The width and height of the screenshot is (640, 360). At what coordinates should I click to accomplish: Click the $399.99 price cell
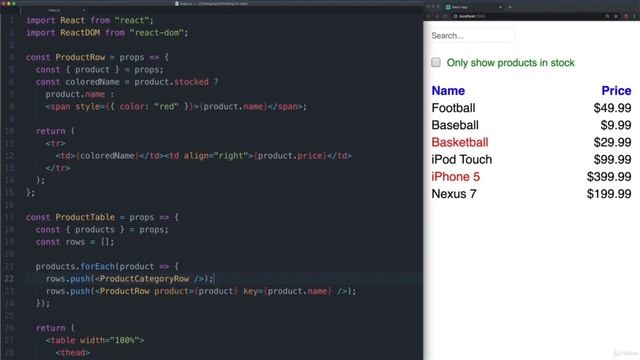pos(609,176)
